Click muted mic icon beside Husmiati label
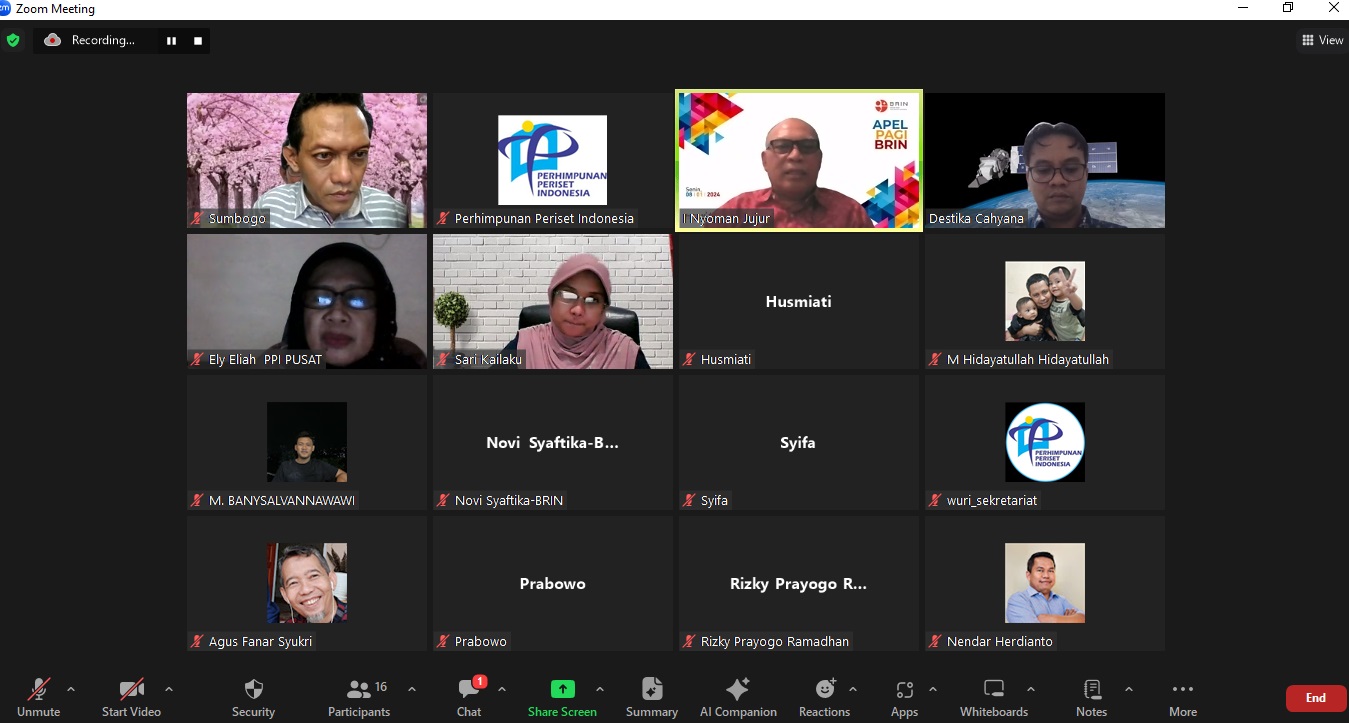The height and width of the screenshot is (723, 1349). click(689, 359)
